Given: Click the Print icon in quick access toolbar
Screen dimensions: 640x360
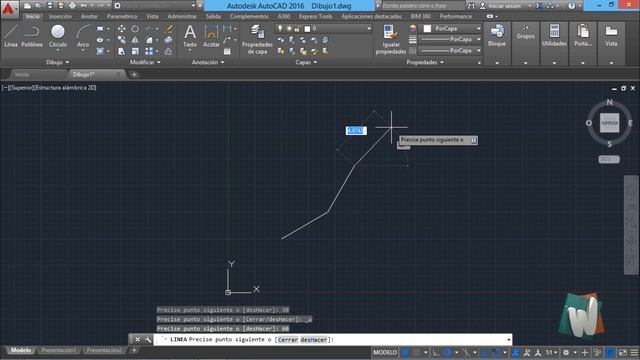Looking at the screenshot, I should (73, 6).
